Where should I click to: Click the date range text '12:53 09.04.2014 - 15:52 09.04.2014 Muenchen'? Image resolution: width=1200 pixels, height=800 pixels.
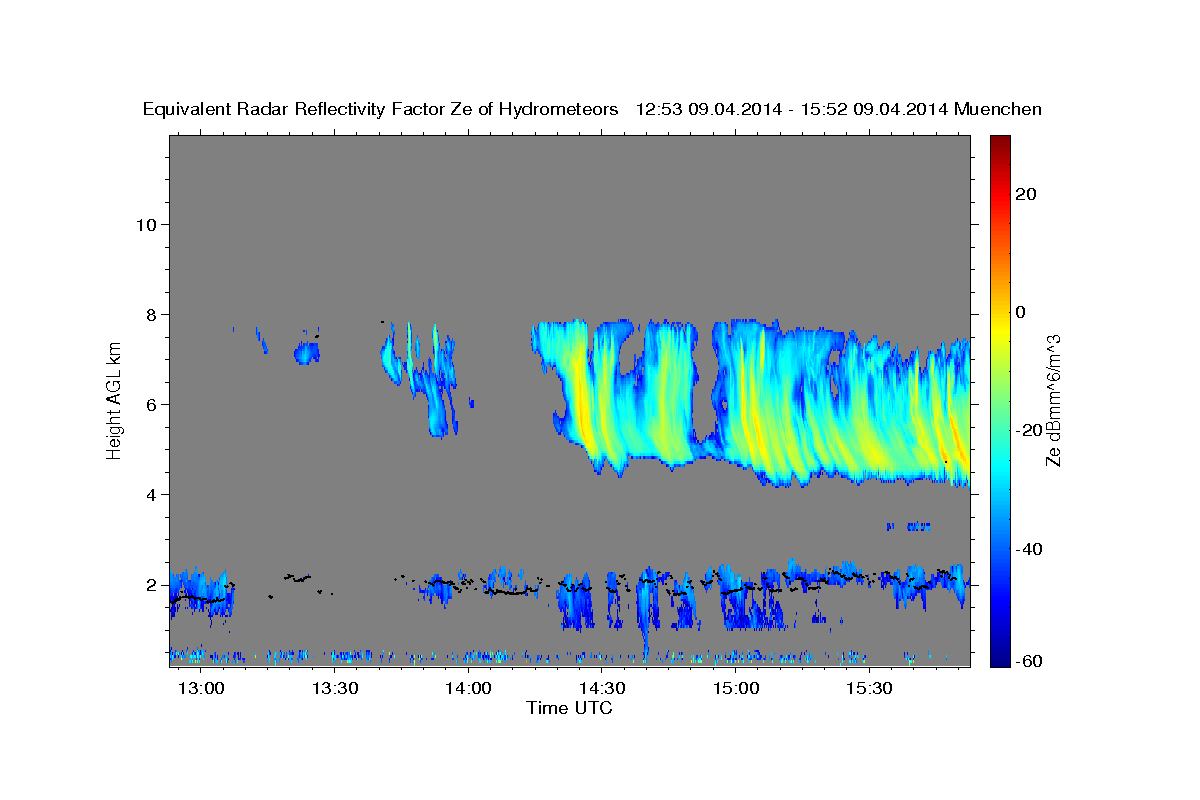(x=839, y=109)
